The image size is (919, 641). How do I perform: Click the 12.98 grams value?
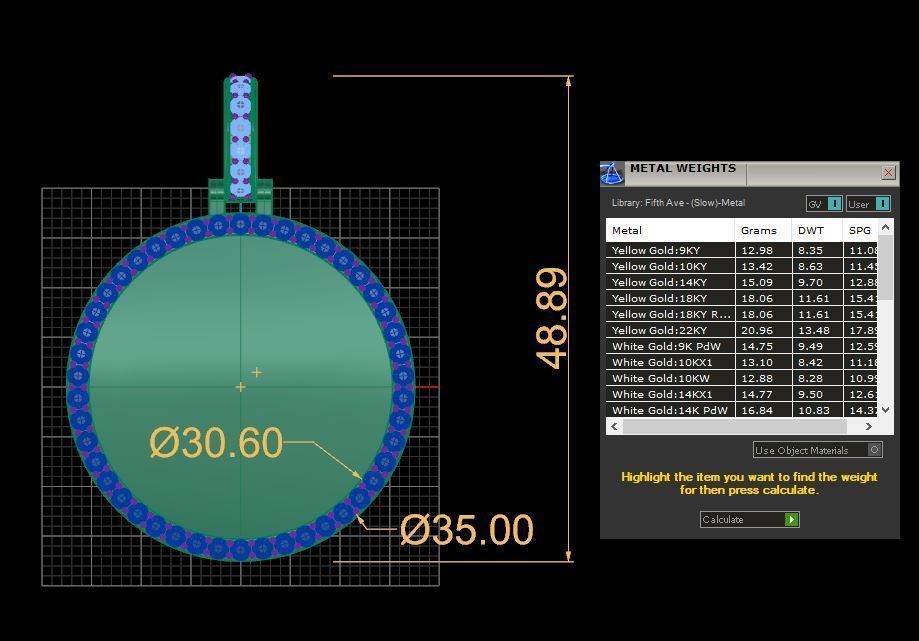pos(757,250)
